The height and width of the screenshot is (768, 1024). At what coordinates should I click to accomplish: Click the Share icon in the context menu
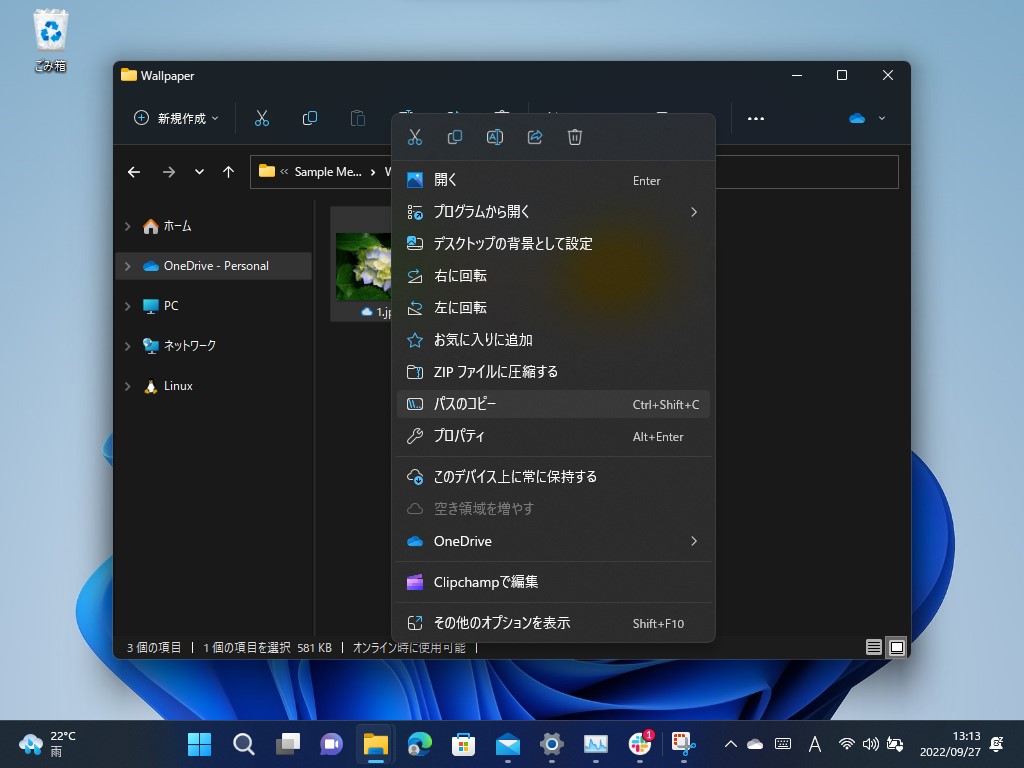click(x=535, y=137)
